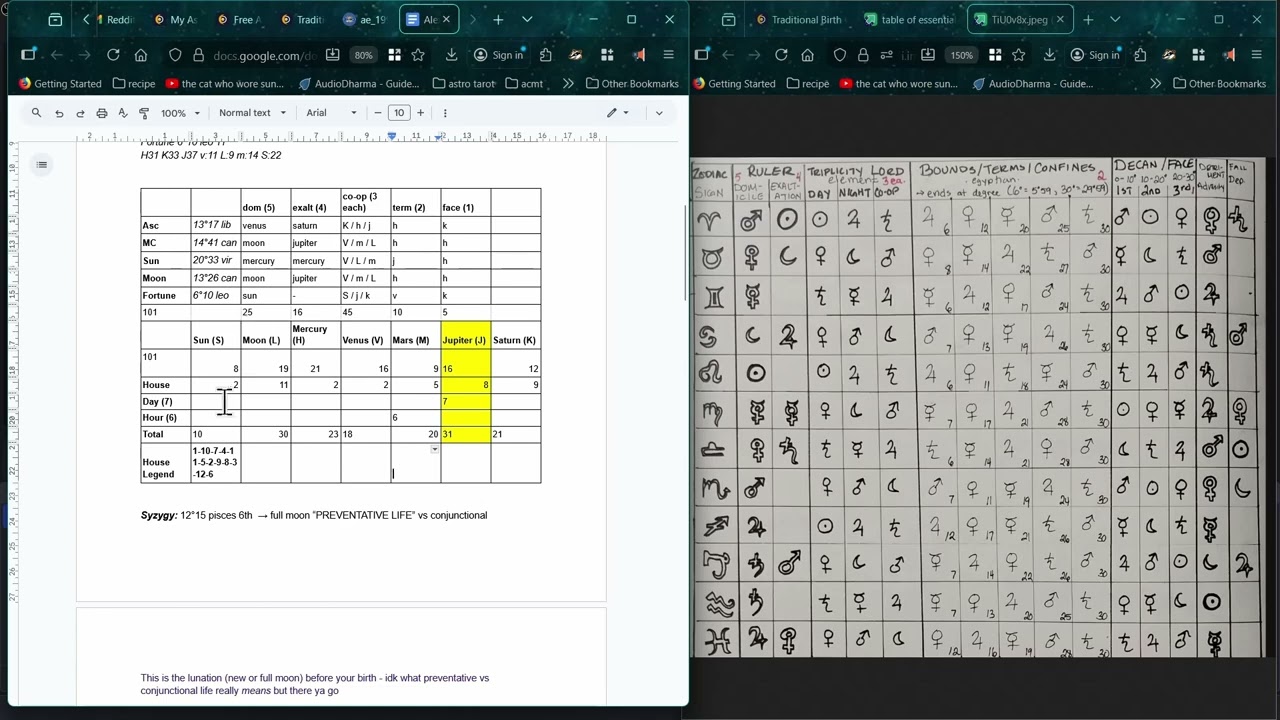This screenshot has width=1280, height=720.
Task: Open extensions puzzle icon in left browser
Action: [545, 55]
